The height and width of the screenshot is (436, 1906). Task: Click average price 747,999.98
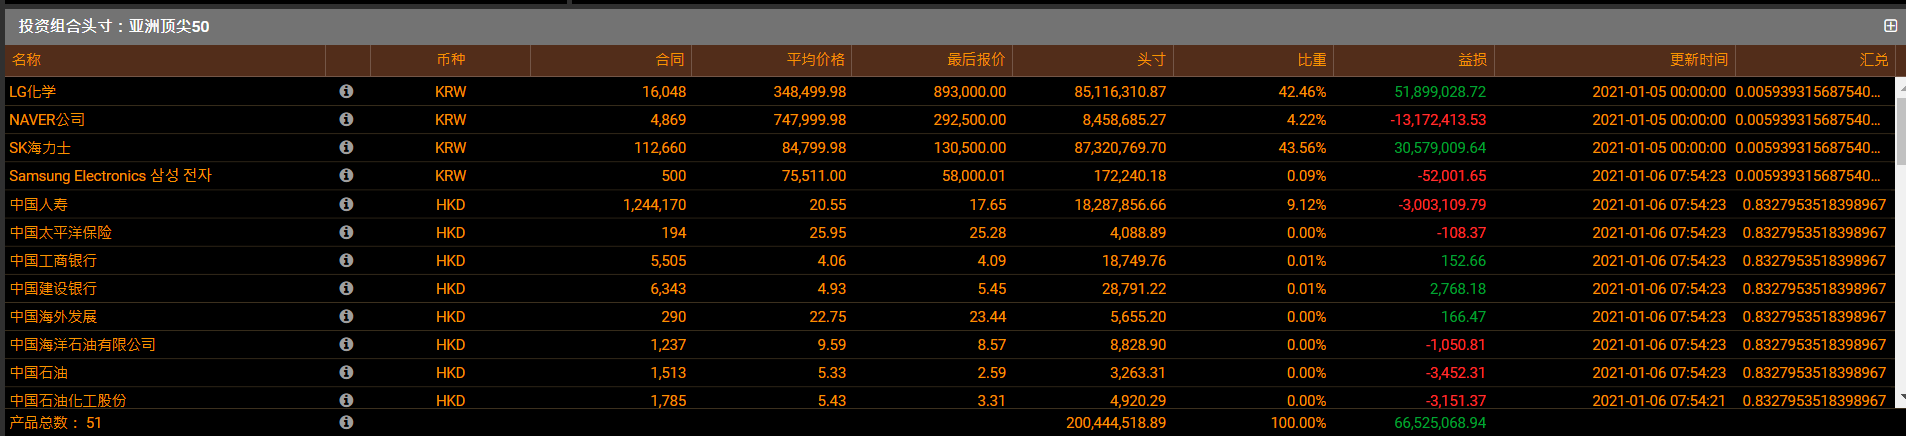[810, 119]
